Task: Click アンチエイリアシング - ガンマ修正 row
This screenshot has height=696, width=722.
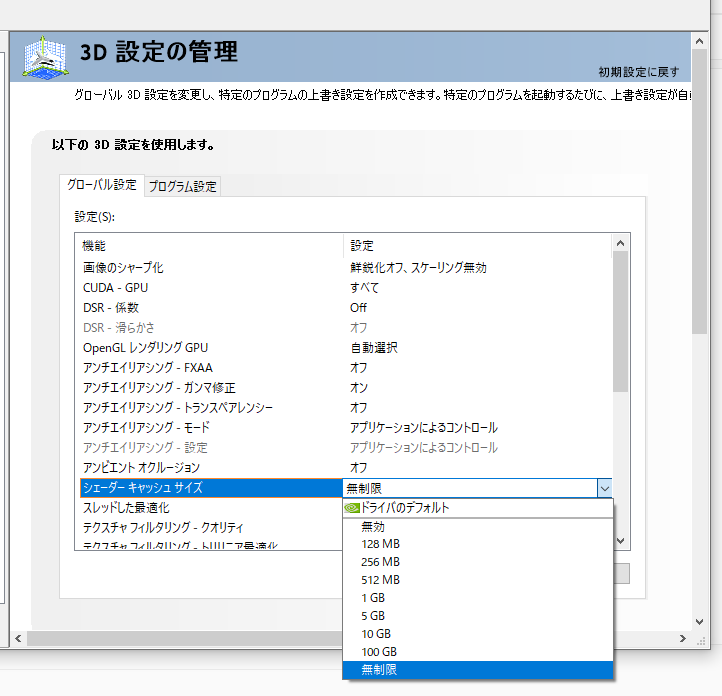Action: tap(345, 388)
